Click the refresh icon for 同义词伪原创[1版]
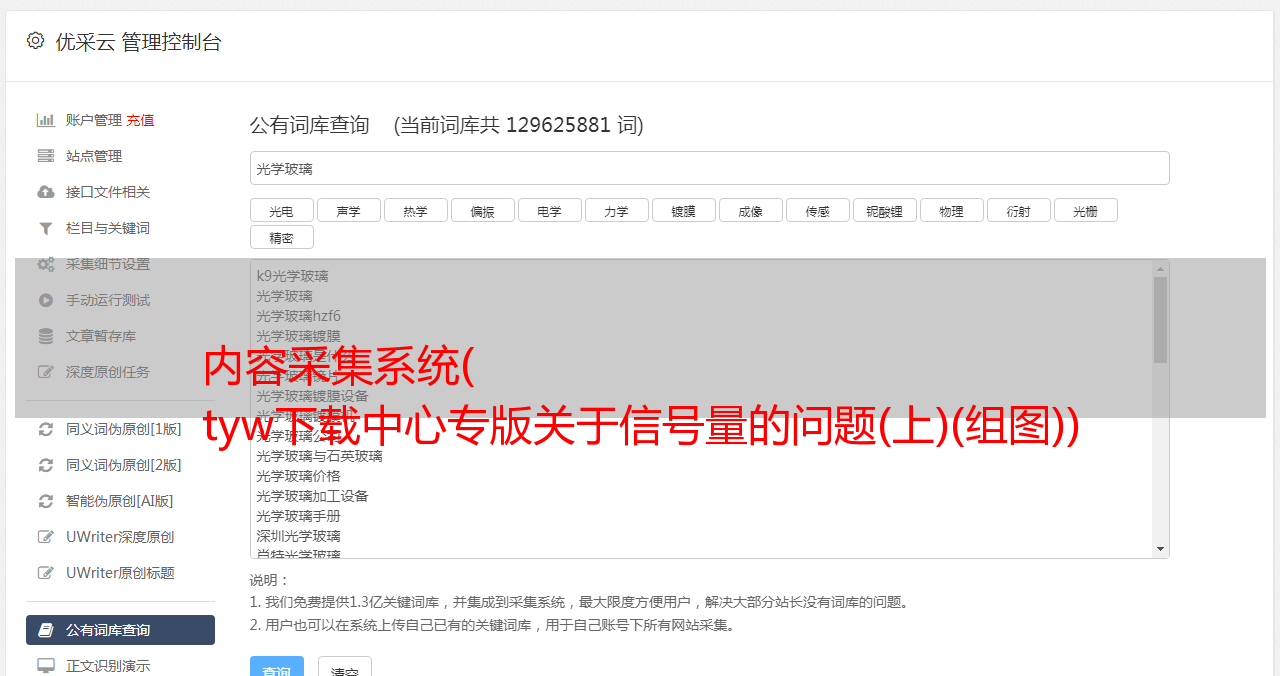1280x676 pixels. [46, 429]
